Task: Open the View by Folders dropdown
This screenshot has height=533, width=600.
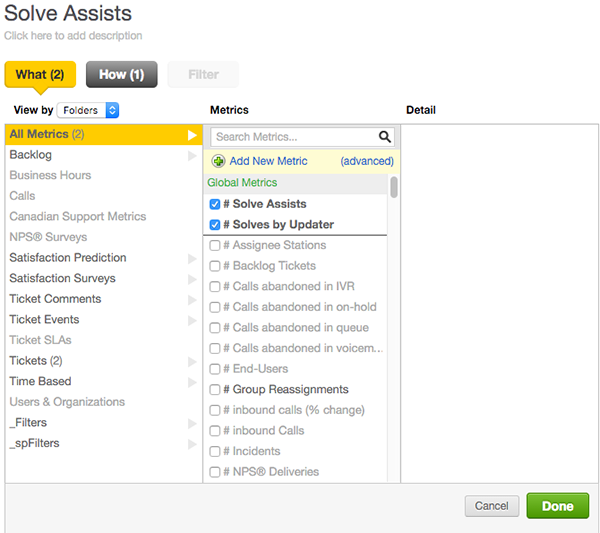Action: 88,110
